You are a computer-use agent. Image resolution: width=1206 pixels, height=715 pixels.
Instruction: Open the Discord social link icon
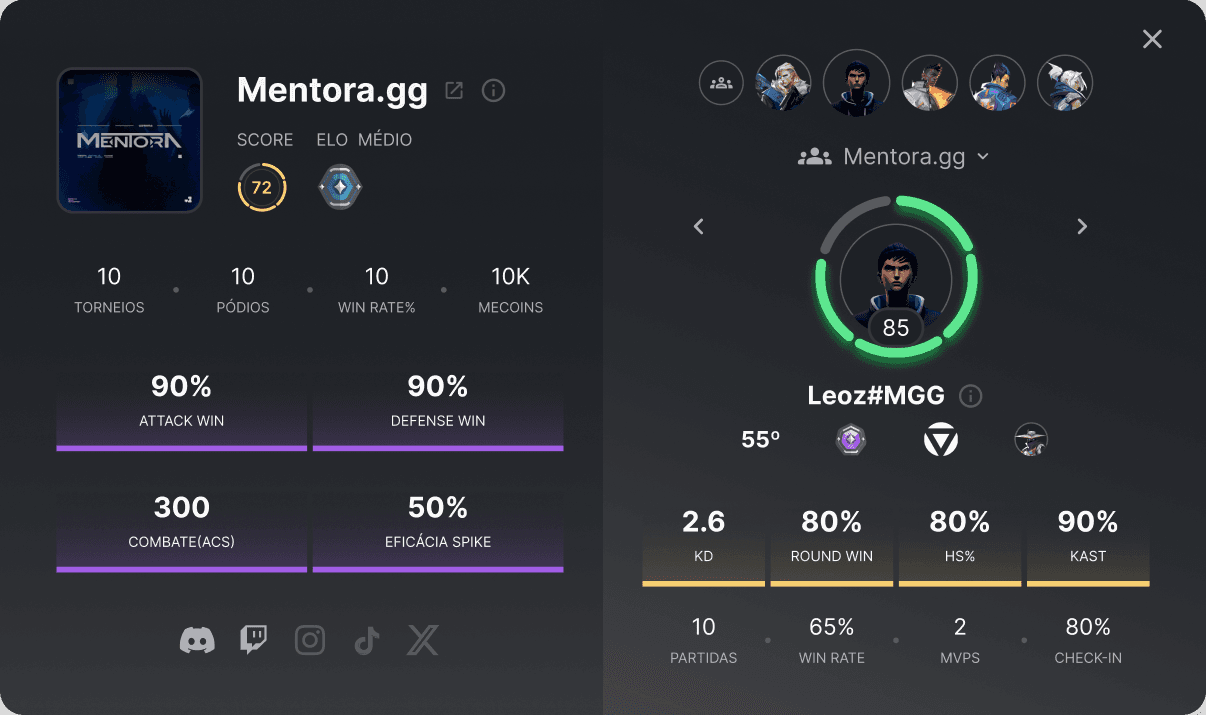tap(197, 640)
